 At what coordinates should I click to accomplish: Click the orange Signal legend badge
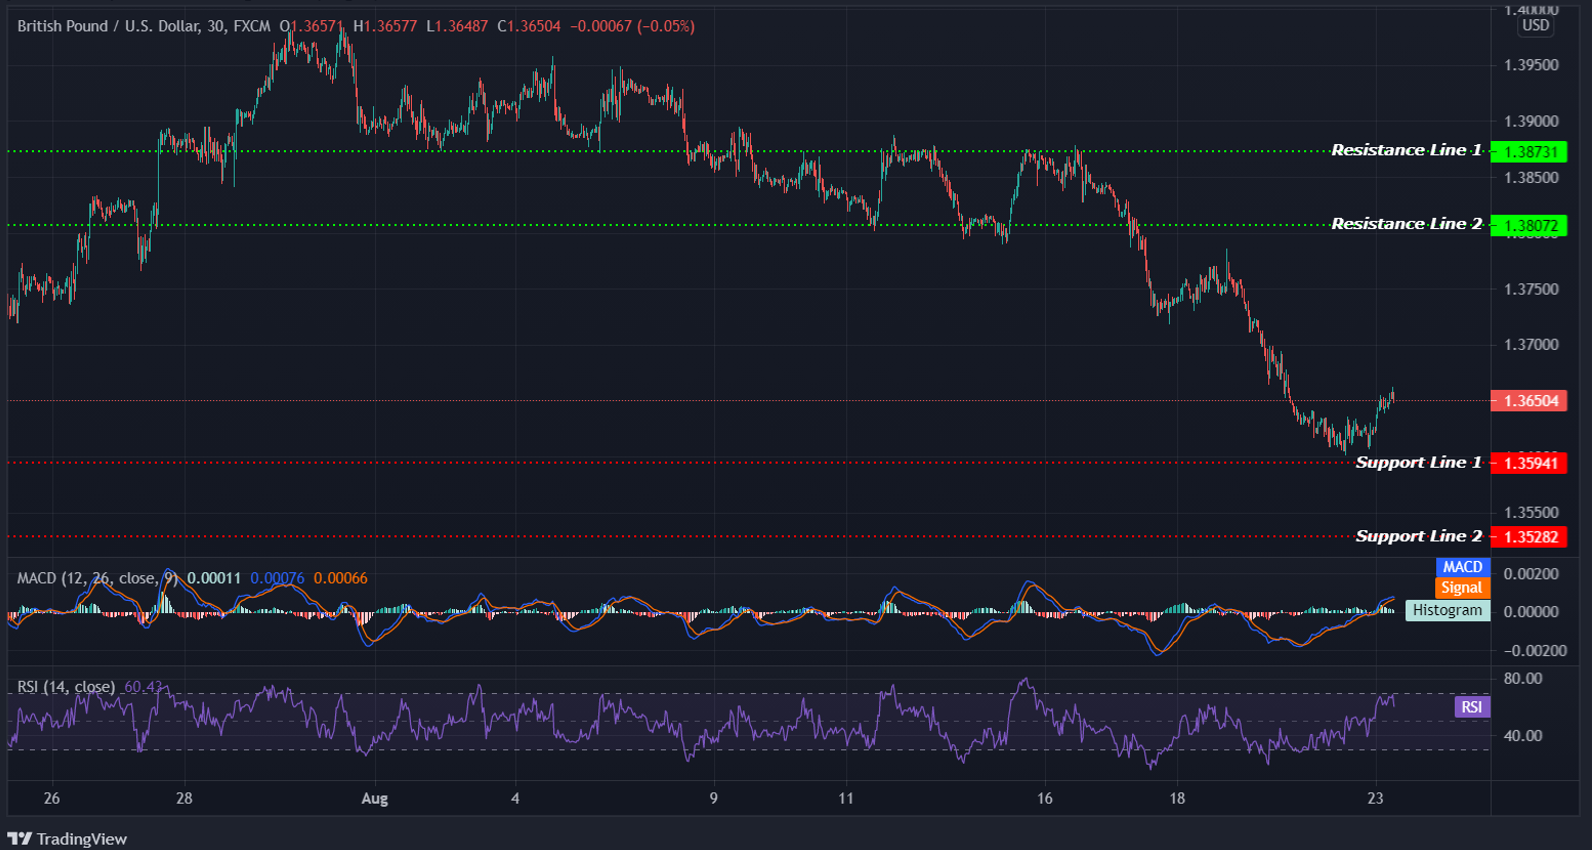tap(1462, 588)
